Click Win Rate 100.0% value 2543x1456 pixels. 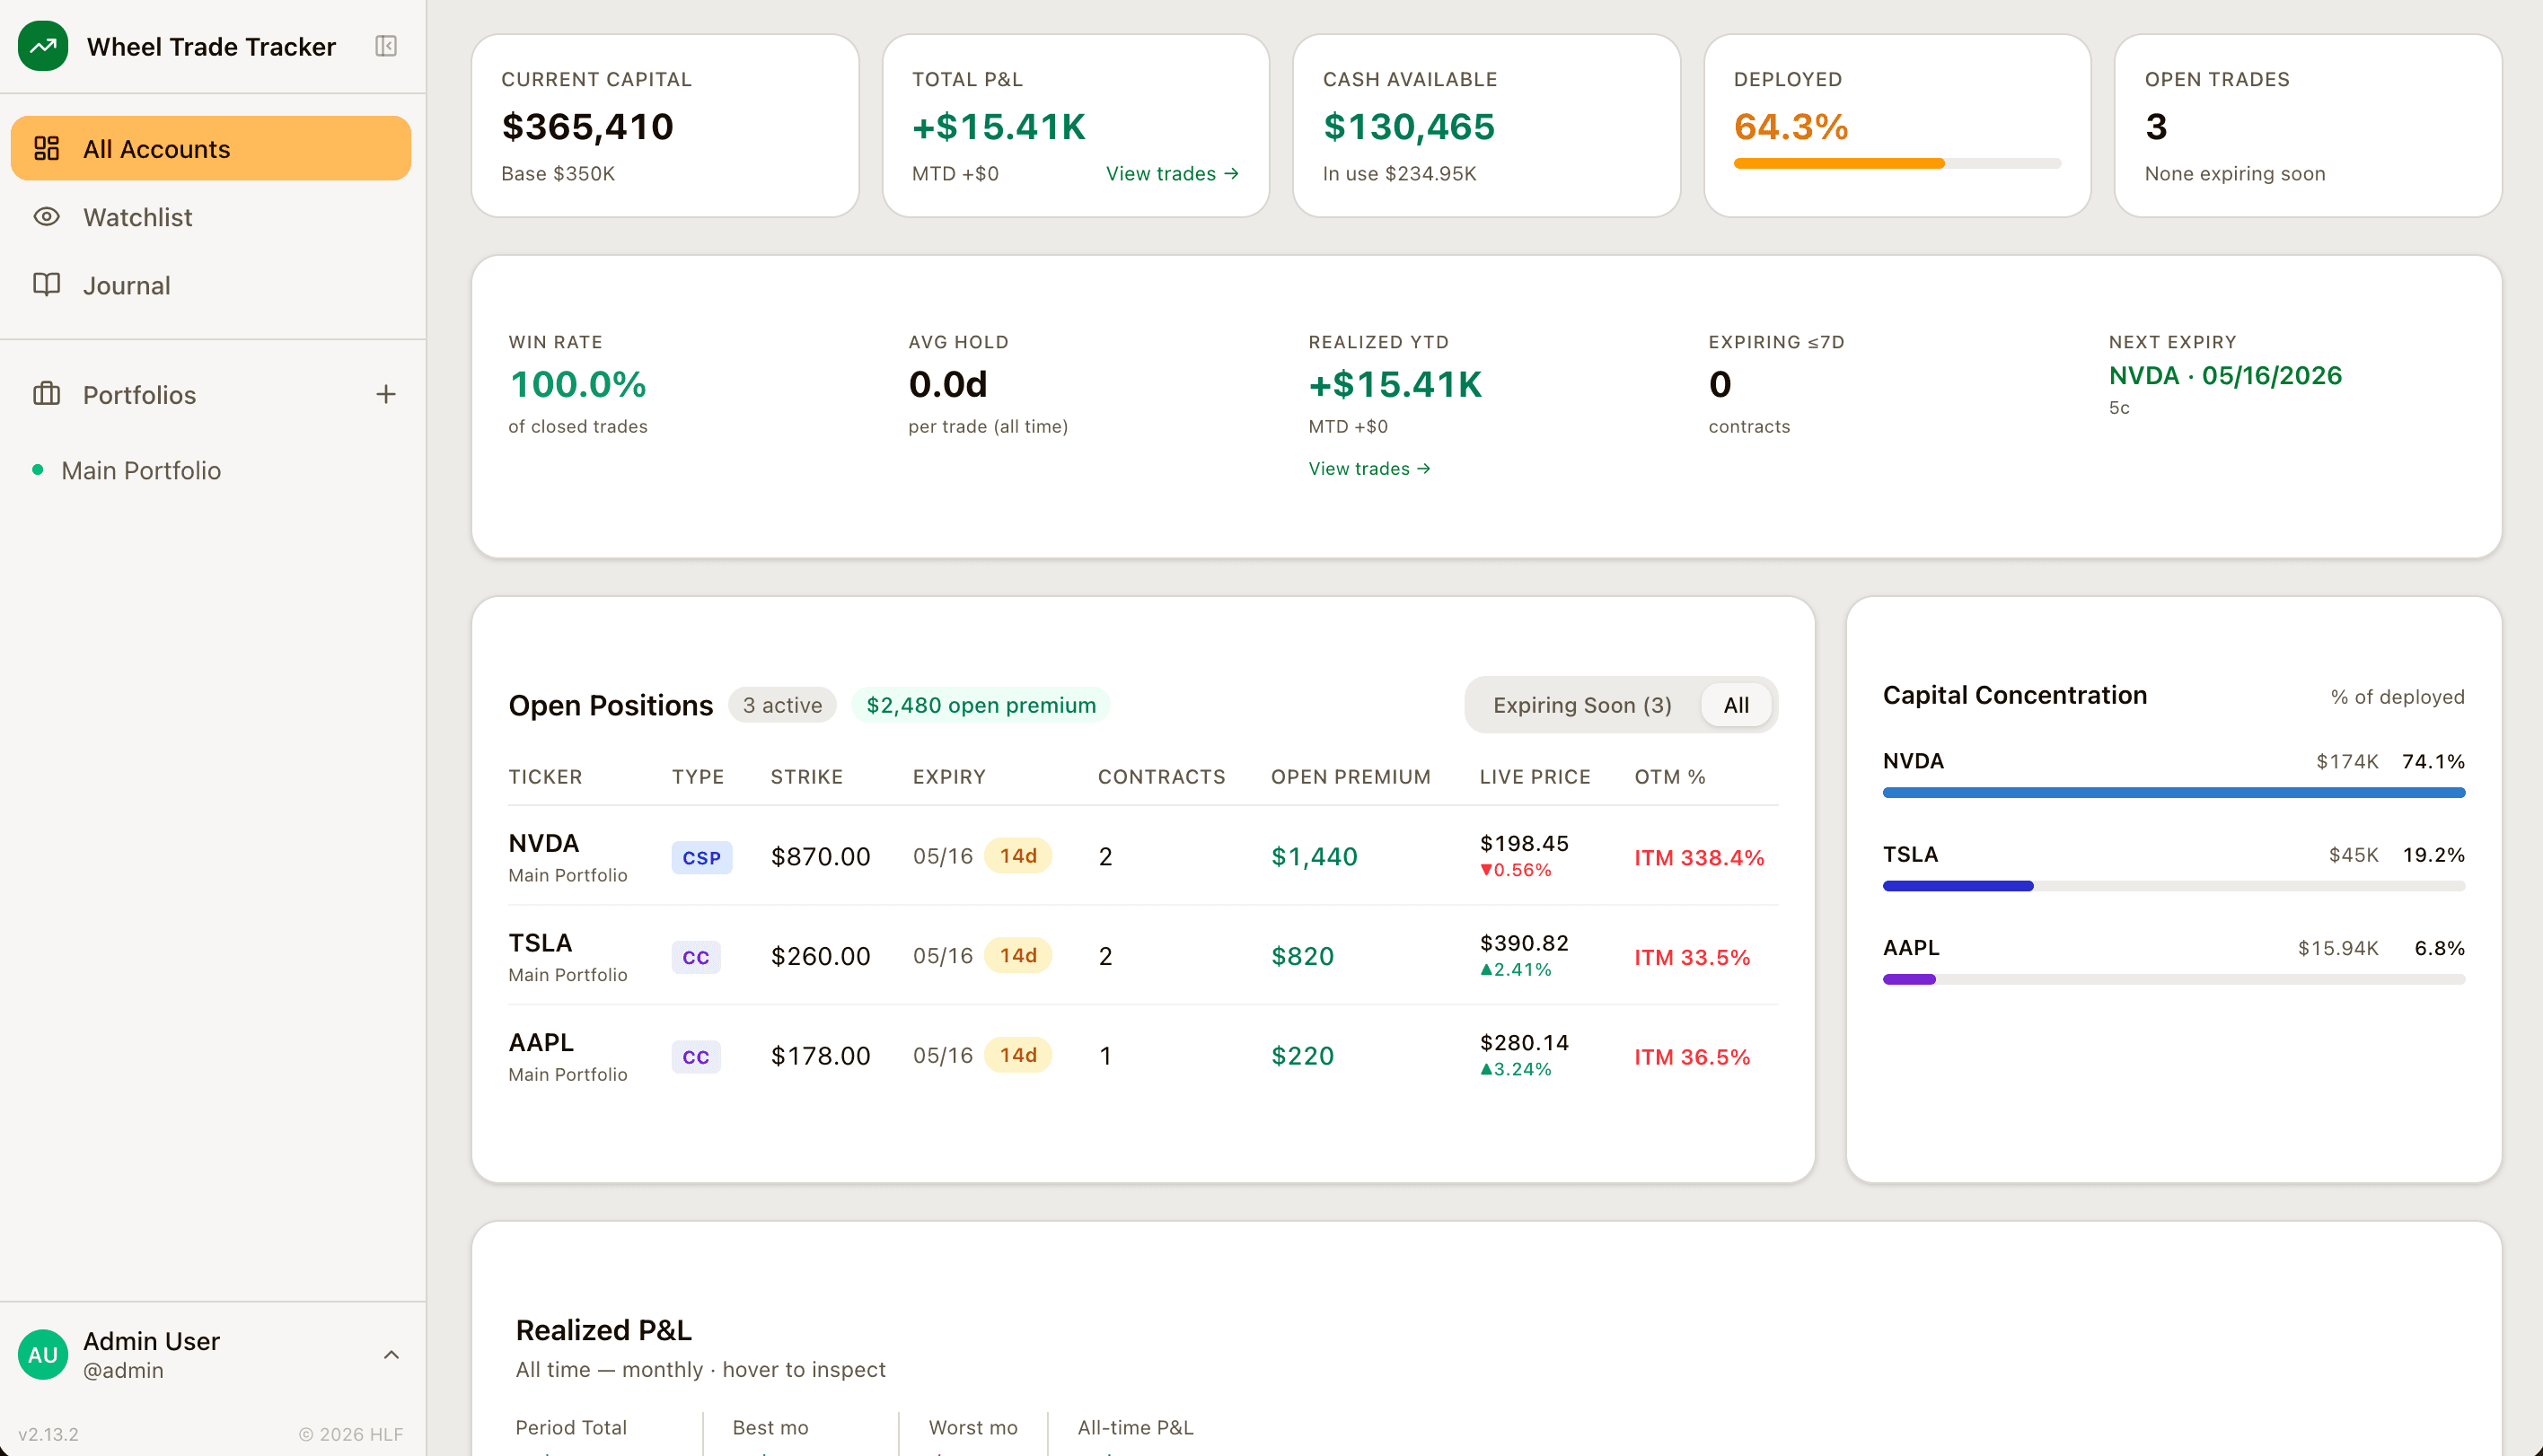[x=578, y=384]
